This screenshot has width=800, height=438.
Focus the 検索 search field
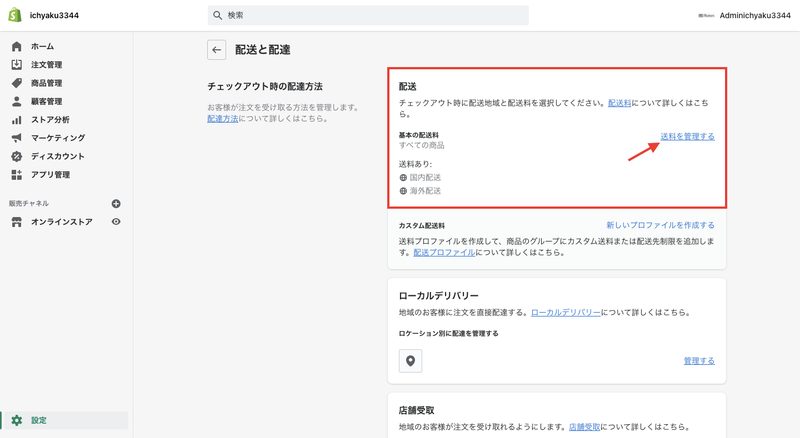pyautogui.click(x=368, y=15)
